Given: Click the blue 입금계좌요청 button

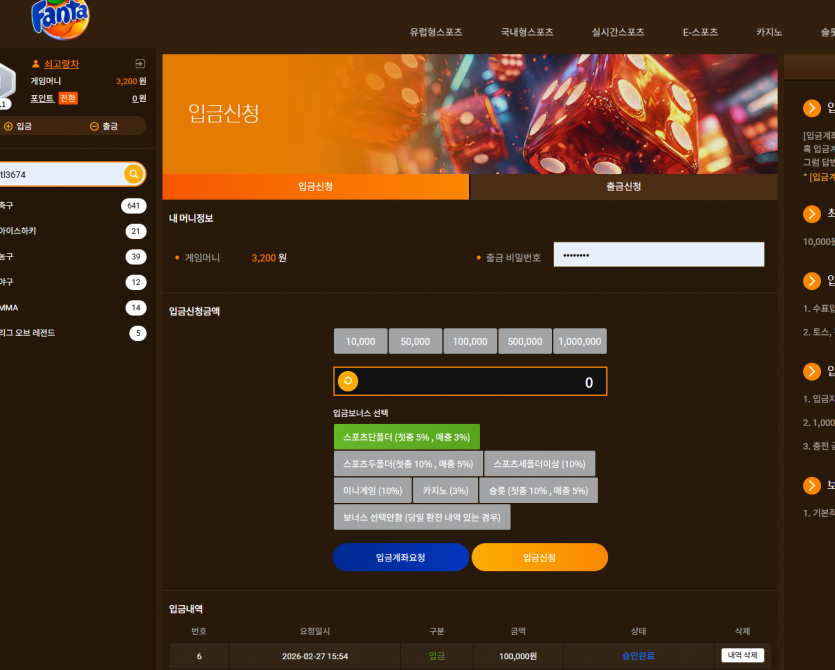Looking at the screenshot, I should click(x=401, y=558).
